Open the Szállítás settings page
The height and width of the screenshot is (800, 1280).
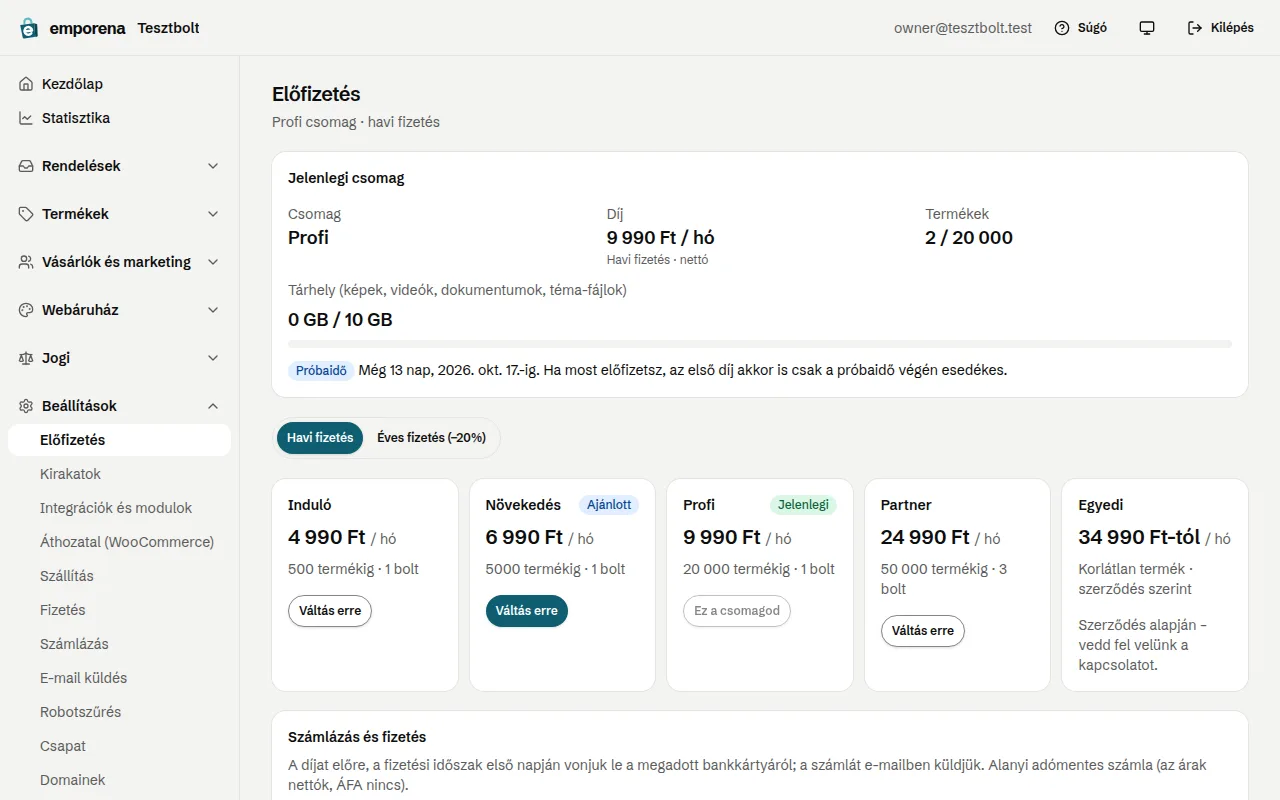point(119,576)
